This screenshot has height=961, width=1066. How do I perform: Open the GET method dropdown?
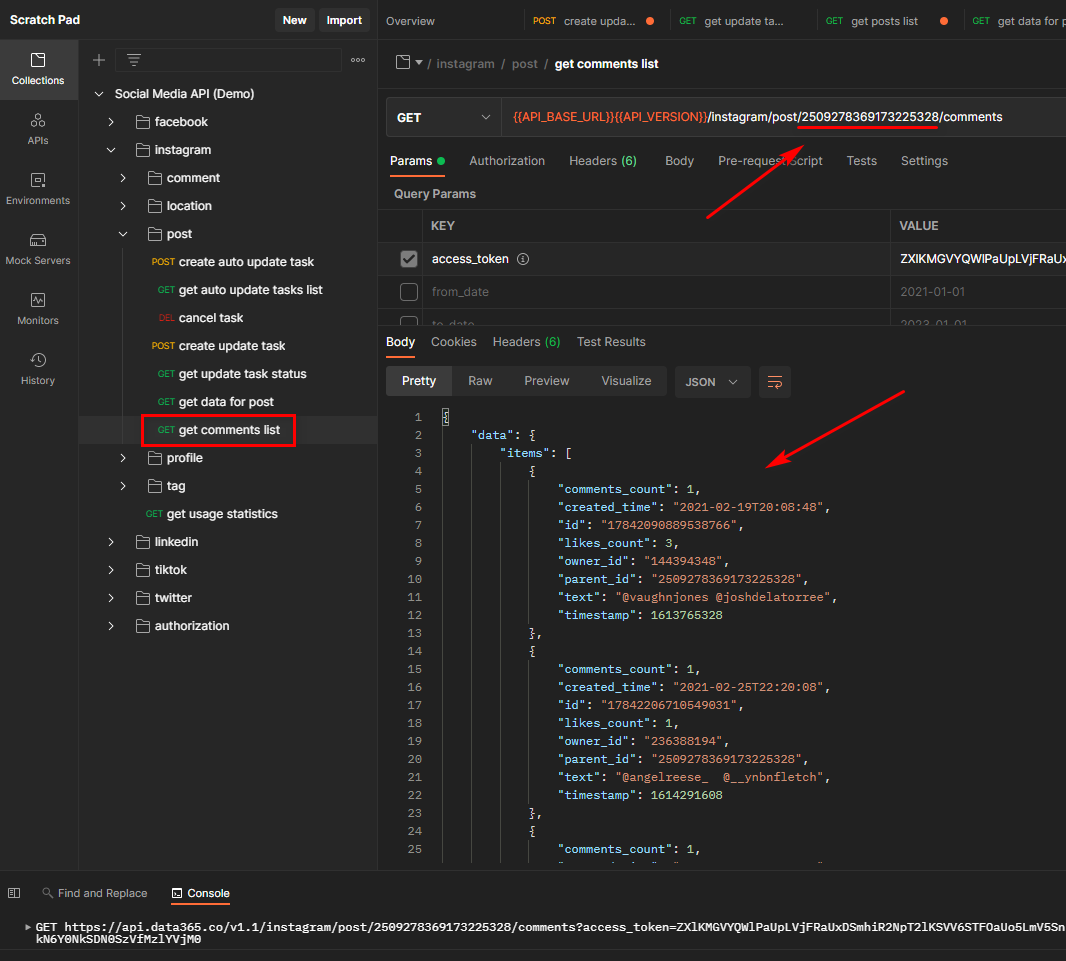(444, 118)
